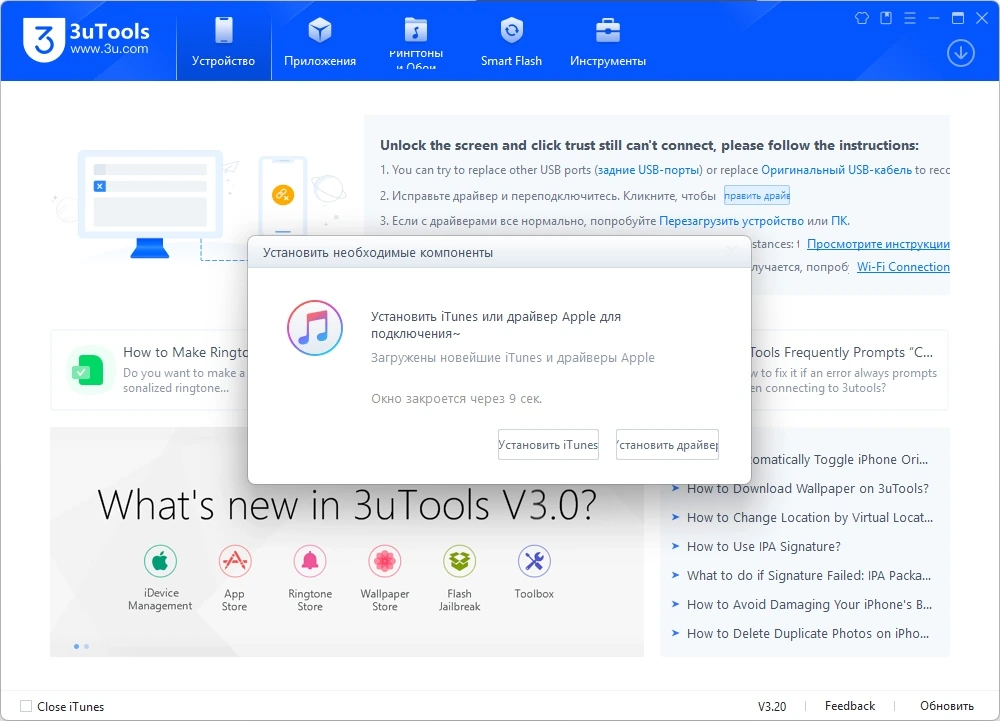Open the Устройство (Device) tab
This screenshot has width=1000, height=721.
[x=223, y=42]
